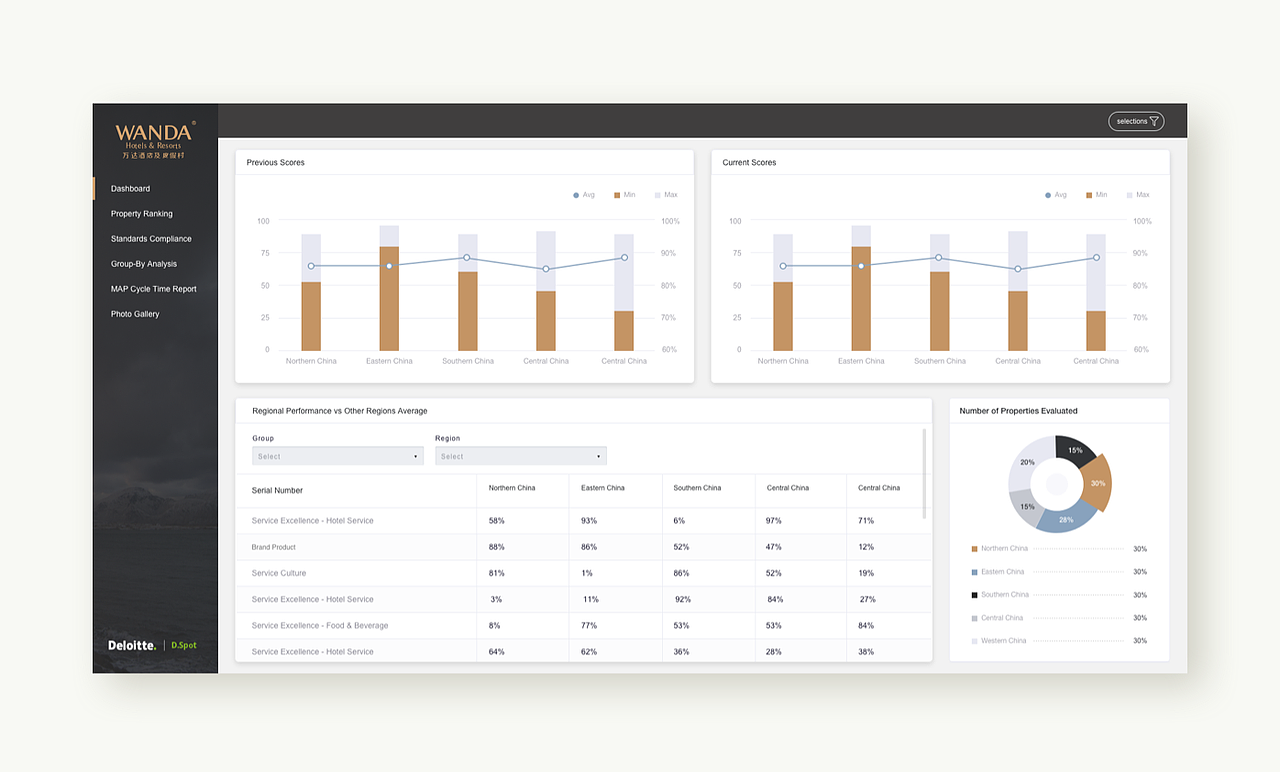Toggle Avg legend in Current Scores chart
The image size is (1280, 772).
(1056, 195)
